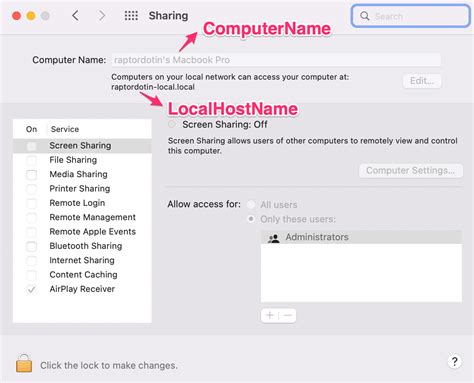Image resolution: width=474 pixels, height=383 pixels.
Task: Click the On column header
Action: [x=32, y=129]
